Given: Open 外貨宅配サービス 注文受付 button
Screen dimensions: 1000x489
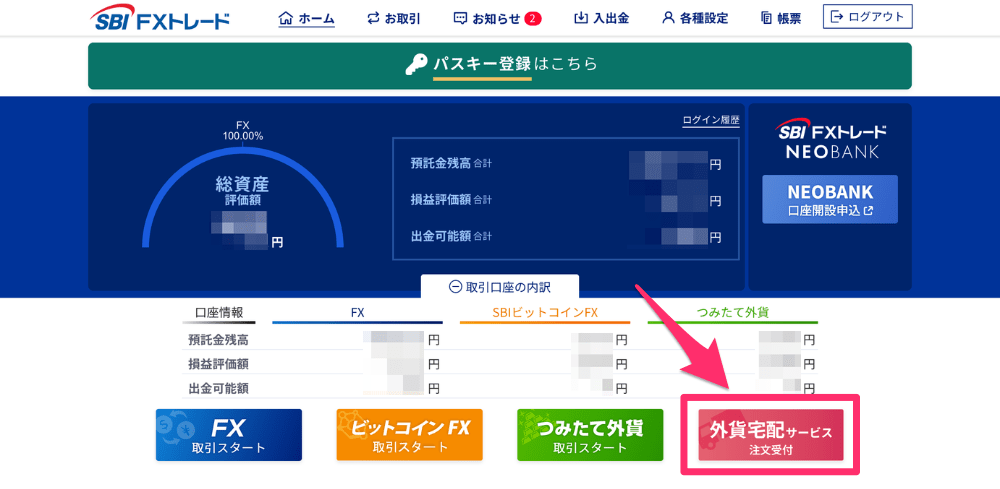Looking at the screenshot, I should (x=771, y=435).
